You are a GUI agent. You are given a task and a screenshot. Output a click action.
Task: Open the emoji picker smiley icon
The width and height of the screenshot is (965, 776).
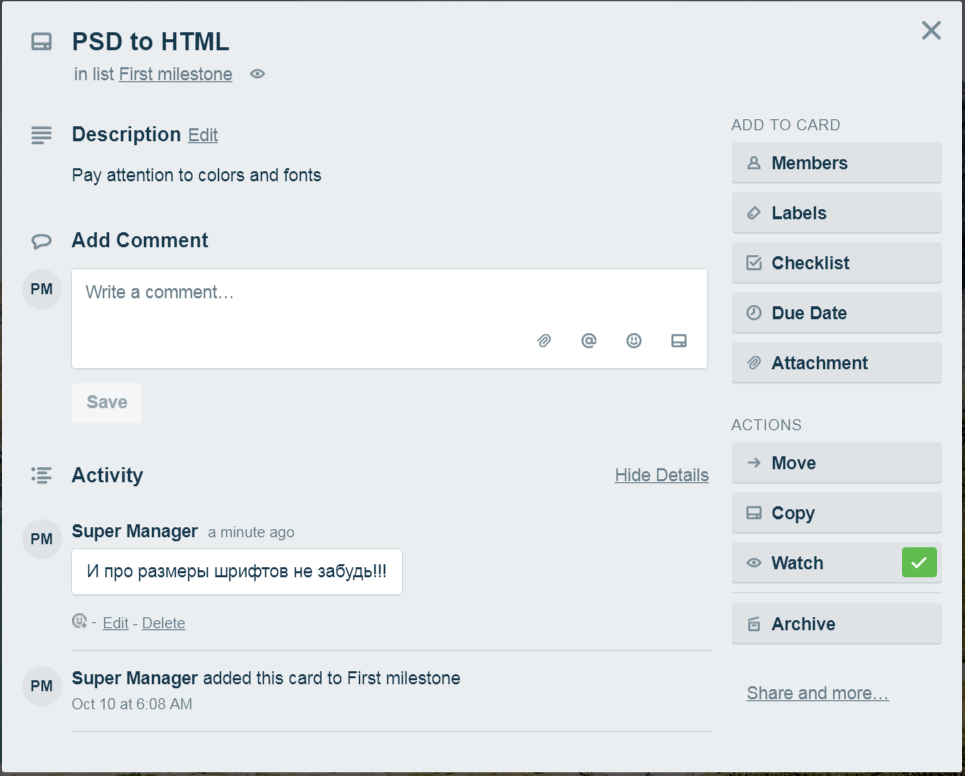[x=634, y=341]
